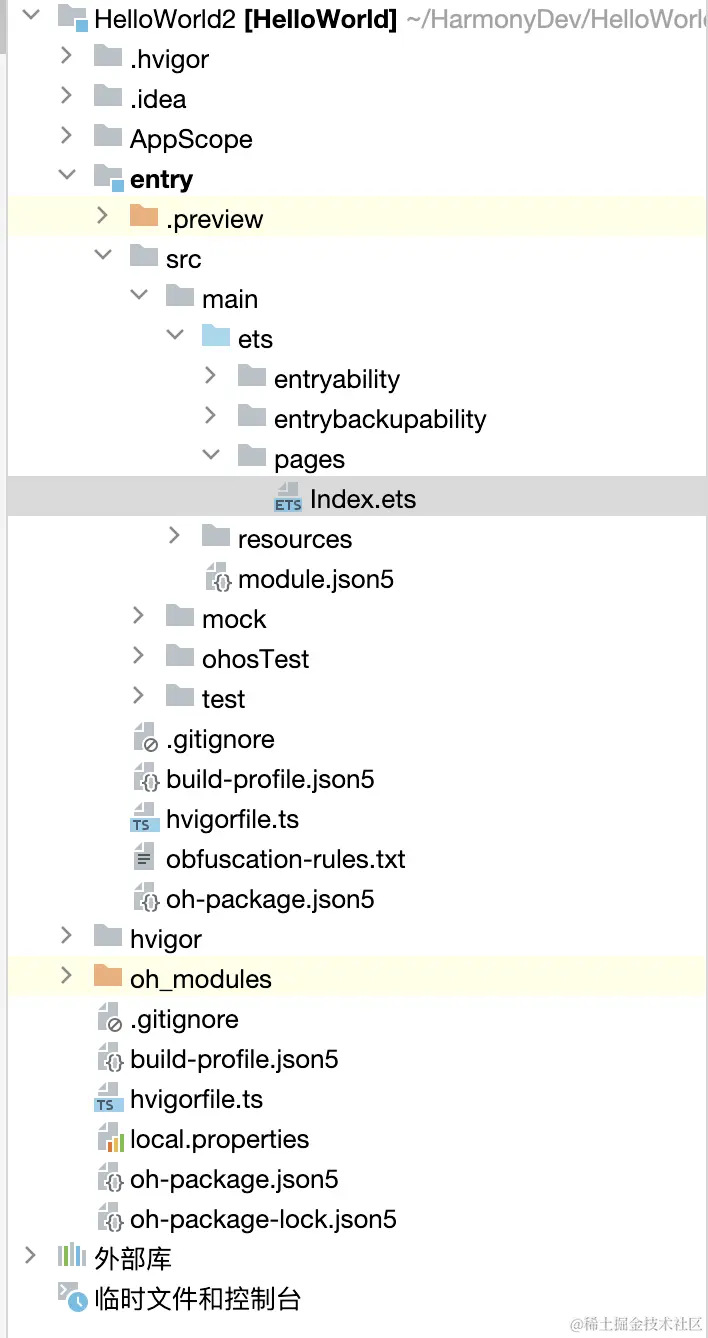The width and height of the screenshot is (708, 1338).
Task: Click the ETS file icon beside Index.ets
Action: (x=288, y=500)
